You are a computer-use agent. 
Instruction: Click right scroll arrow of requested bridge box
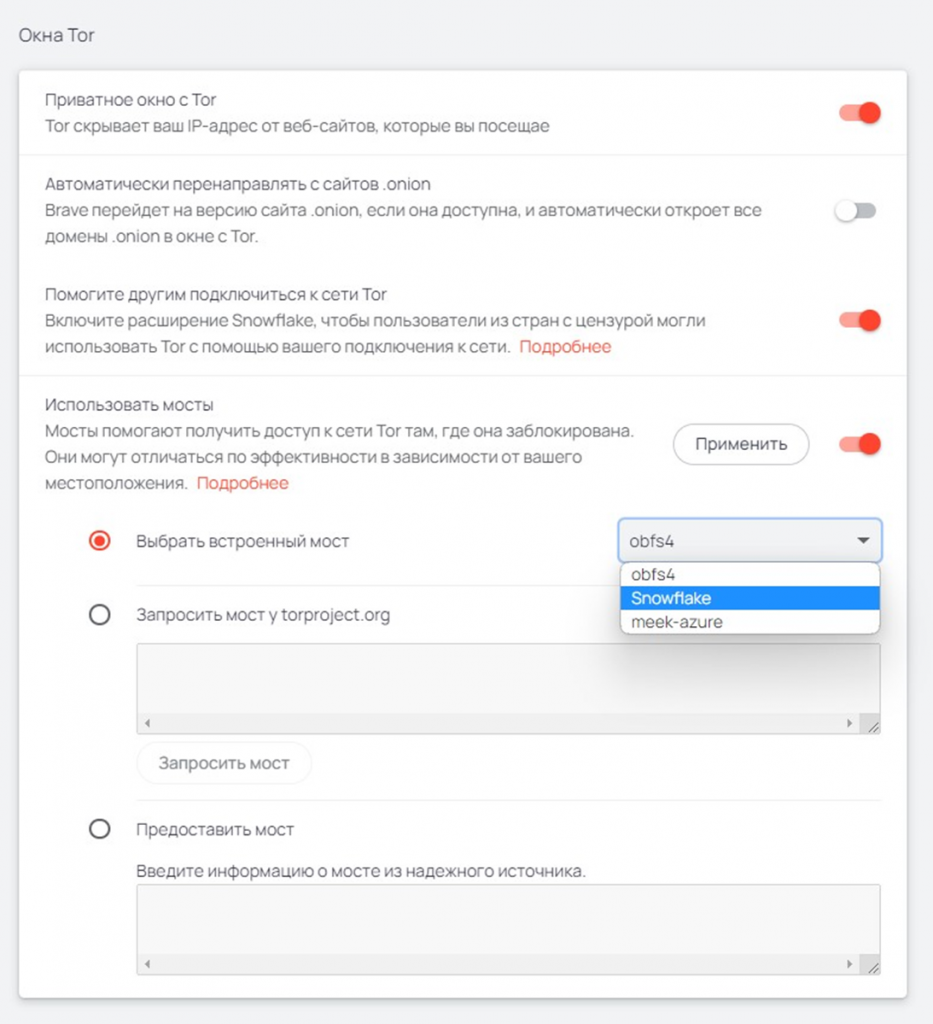850,723
